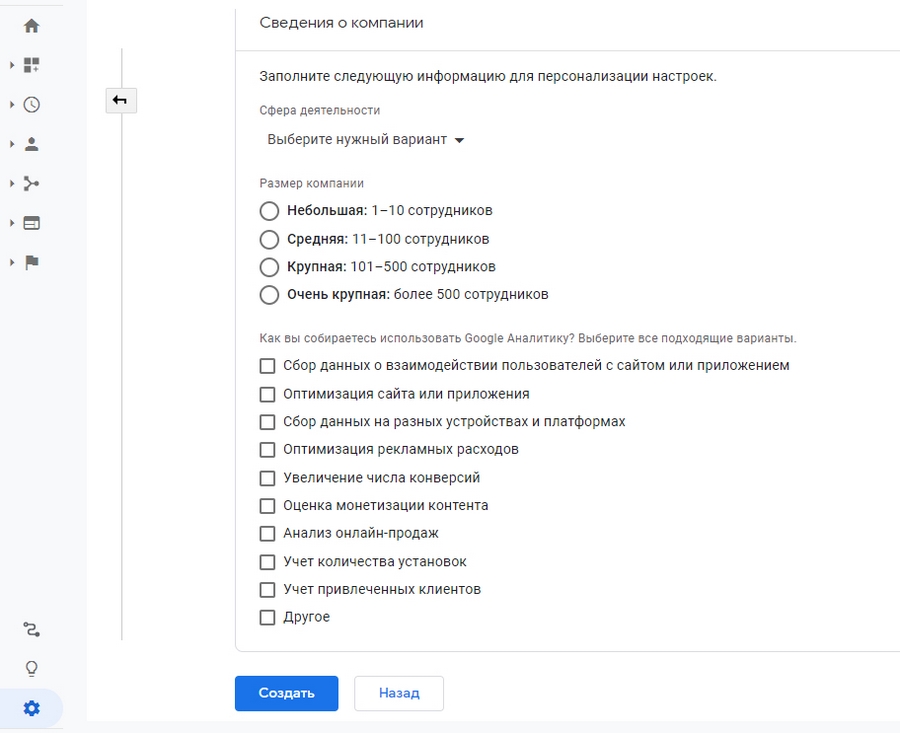Expand the Behavior section chevron
Screen dimensions: 900x733
tap(13, 222)
